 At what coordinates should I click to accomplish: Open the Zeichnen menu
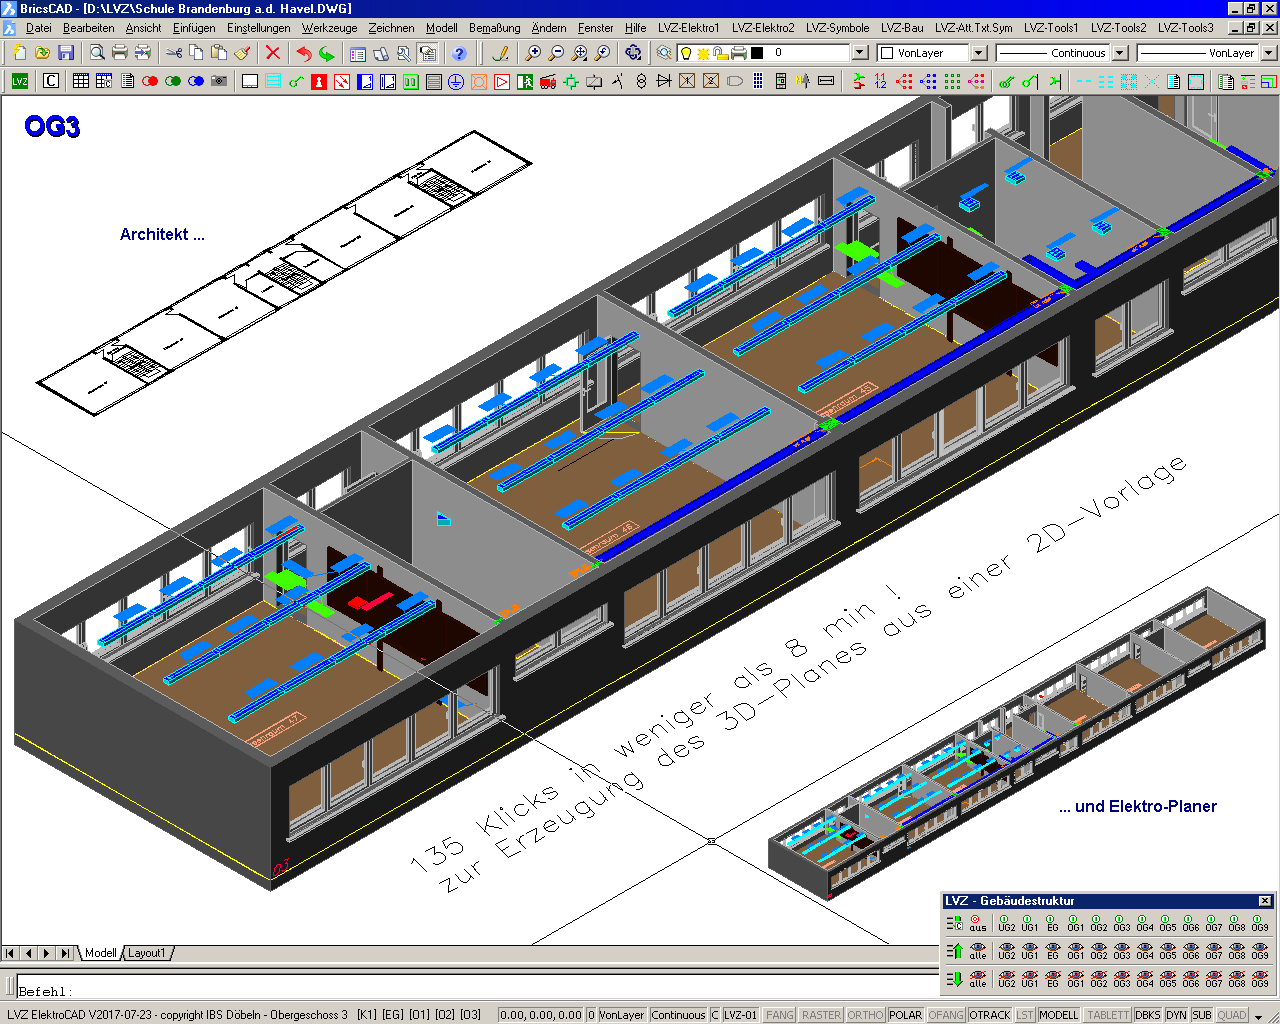(x=391, y=28)
